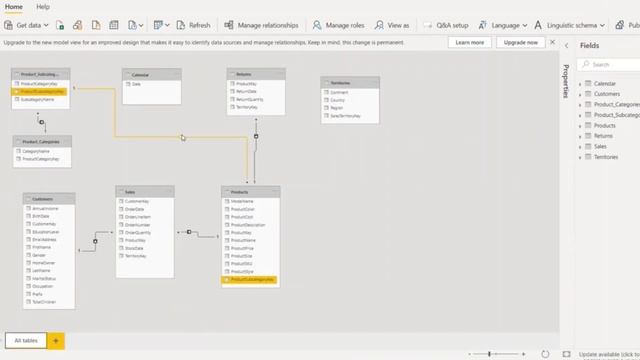Open the Transform data dropdown

(162, 25)
